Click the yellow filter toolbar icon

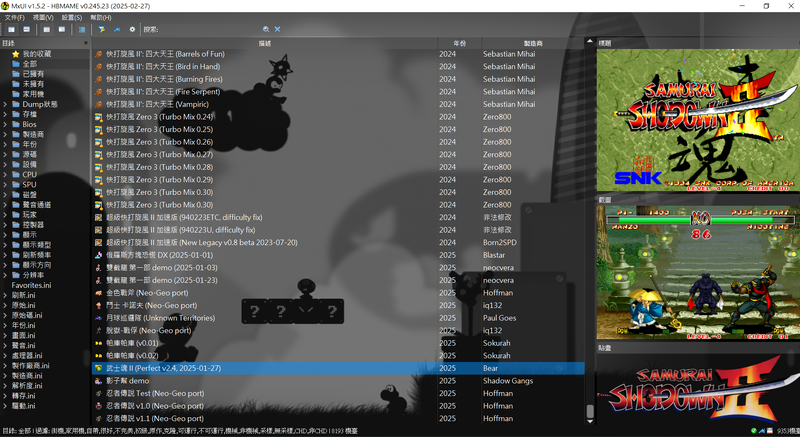pos(102,30)
